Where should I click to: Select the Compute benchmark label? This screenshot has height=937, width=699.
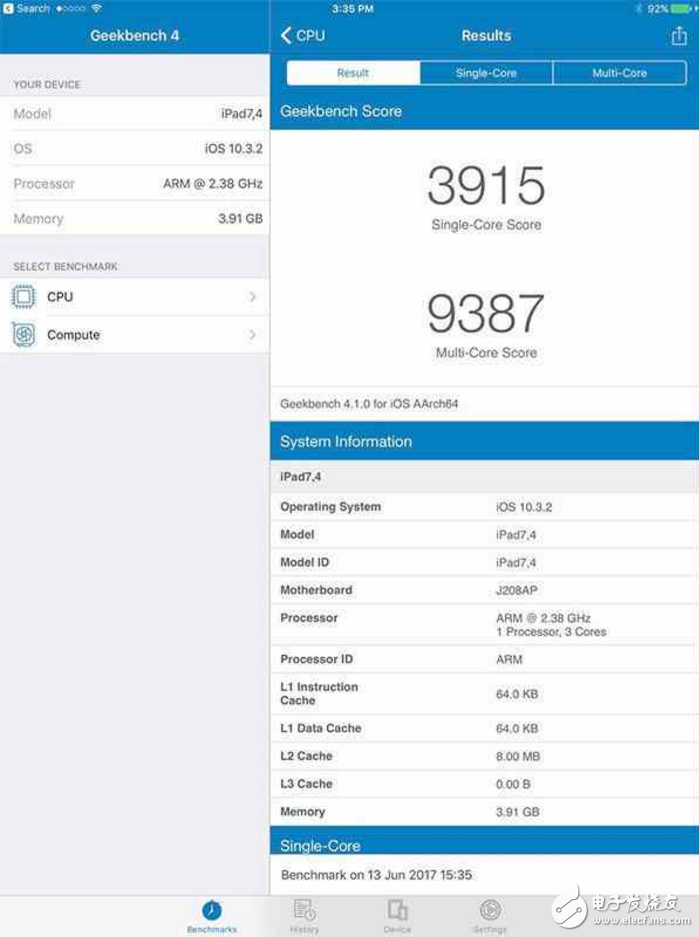tap(73, 335)
